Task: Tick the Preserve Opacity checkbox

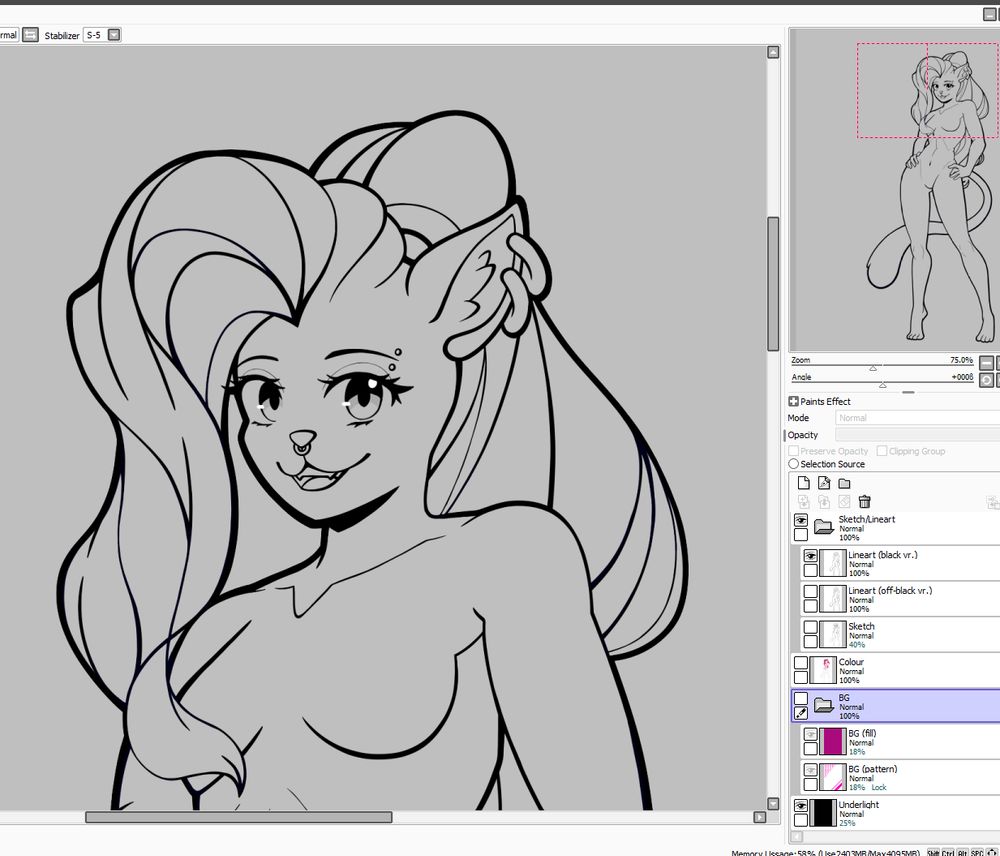Action: 794,451
